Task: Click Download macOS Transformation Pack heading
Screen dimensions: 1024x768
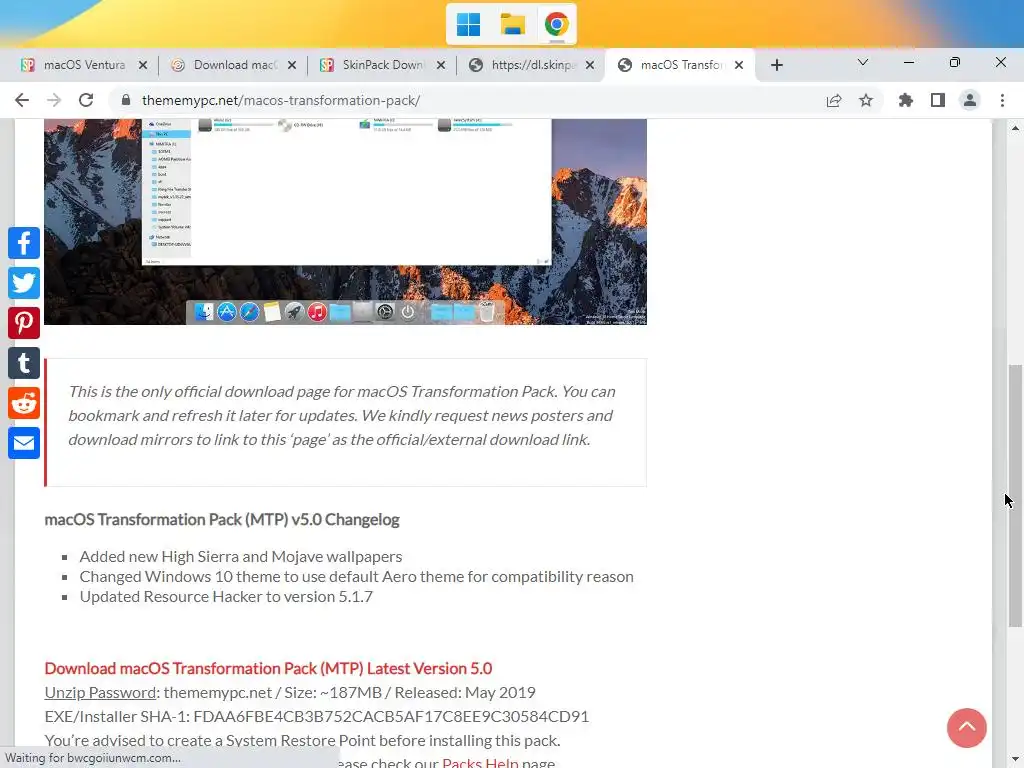Action: pyautogui.click(x=268, y=668)
